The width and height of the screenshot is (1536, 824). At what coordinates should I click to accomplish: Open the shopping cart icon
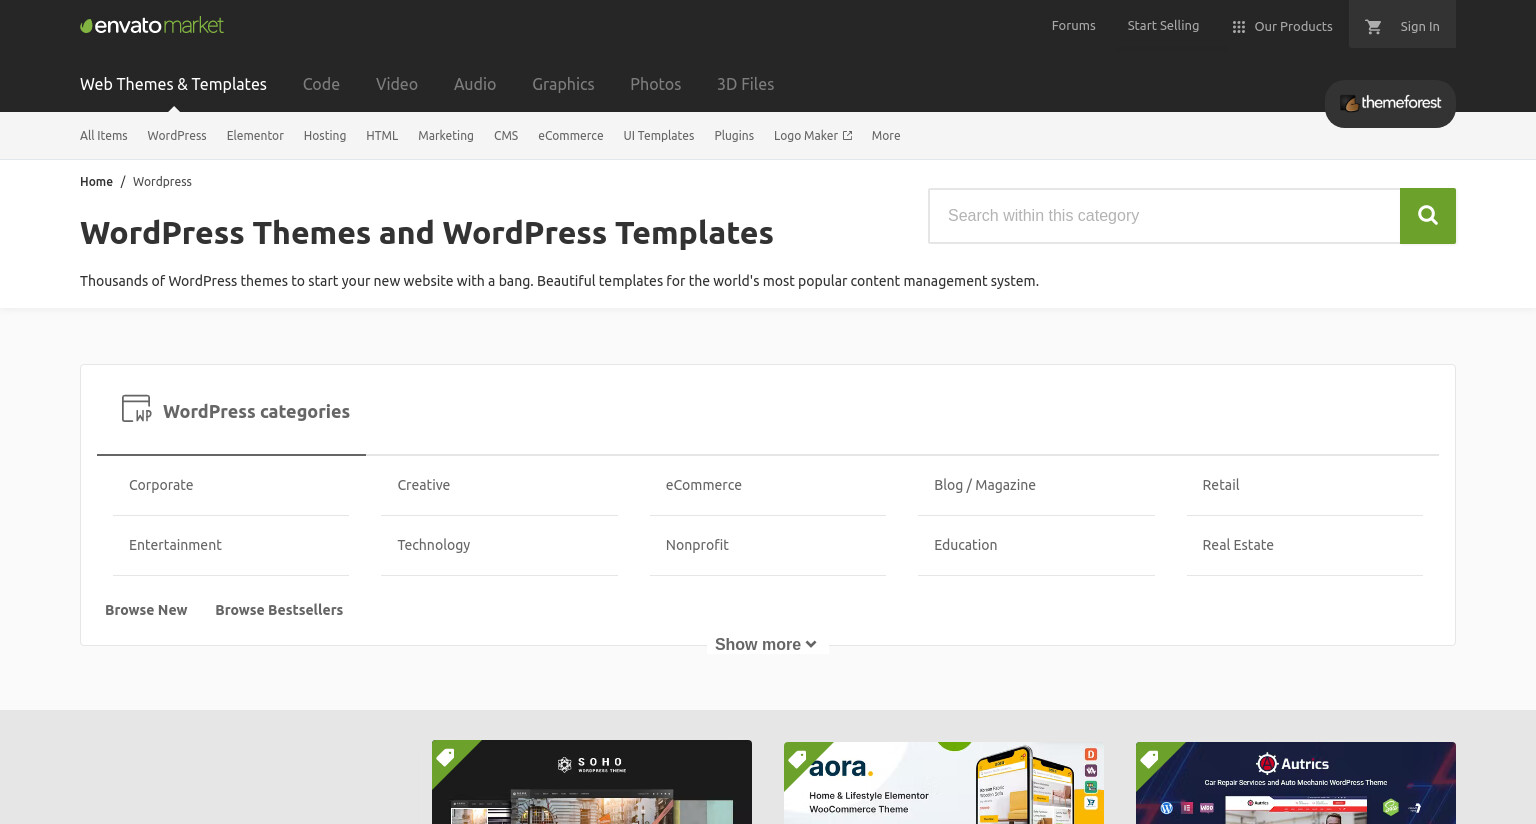(1373, 26)
